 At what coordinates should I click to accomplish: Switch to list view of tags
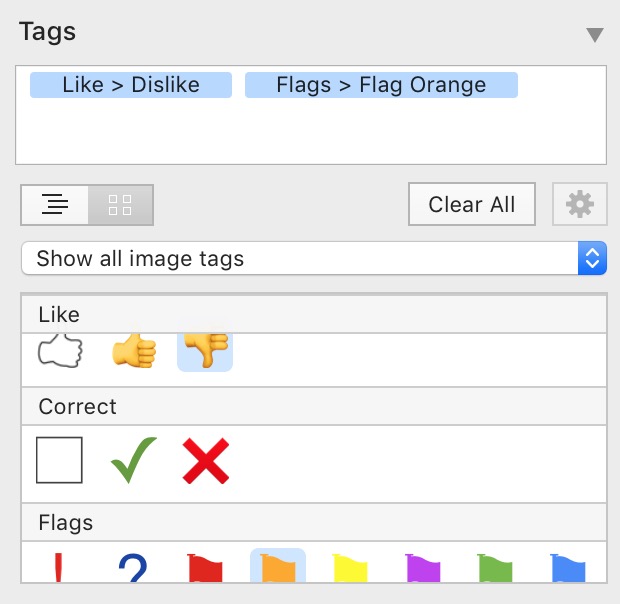pyautogui.click(x=55, y=205)
